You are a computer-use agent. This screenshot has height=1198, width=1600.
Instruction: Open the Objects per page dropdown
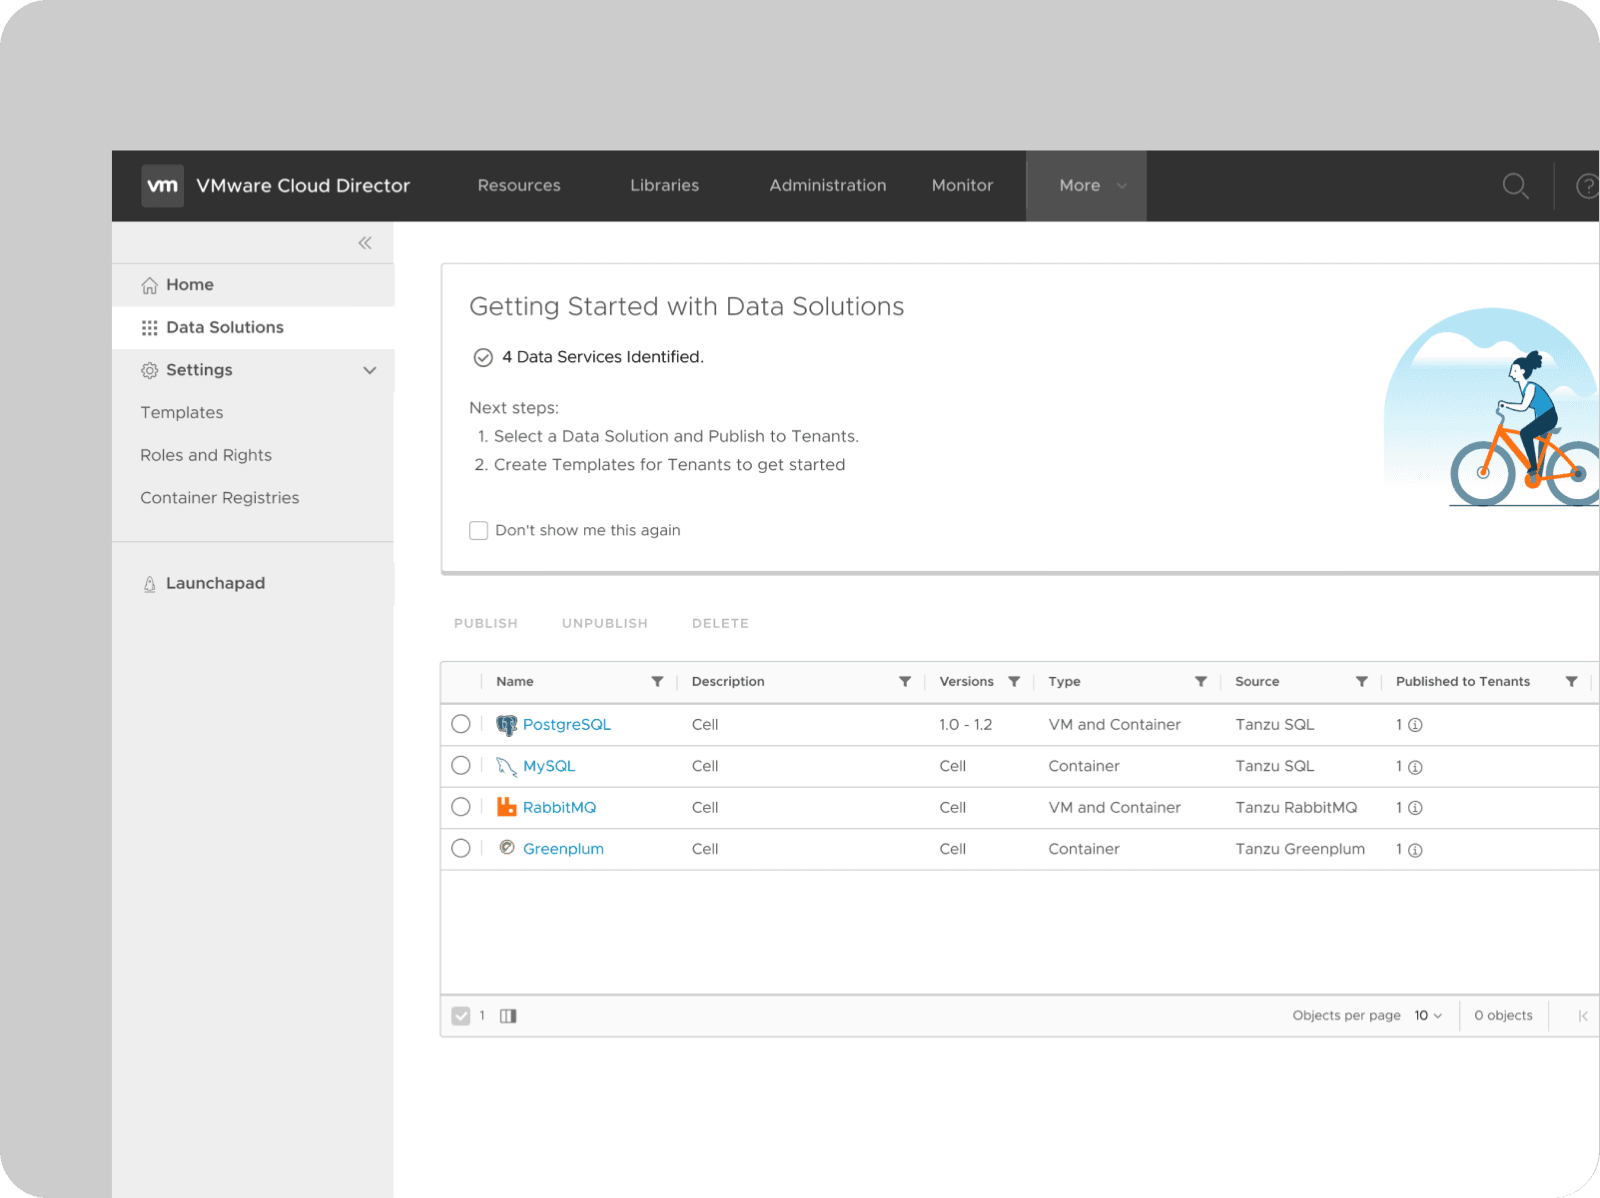pos(1428,1016)
